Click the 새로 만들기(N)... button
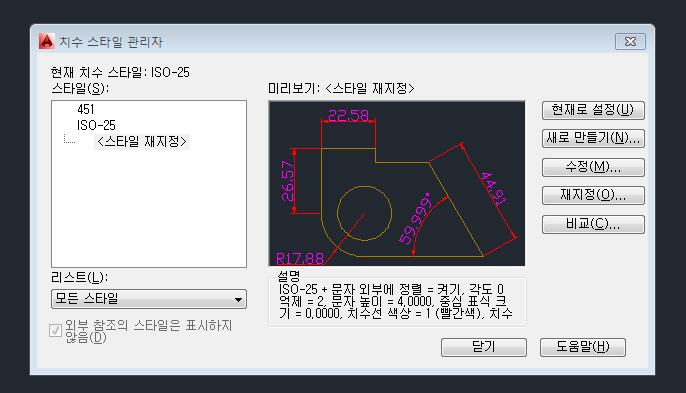This screenshot has height=393, width=686. point(593,138)
